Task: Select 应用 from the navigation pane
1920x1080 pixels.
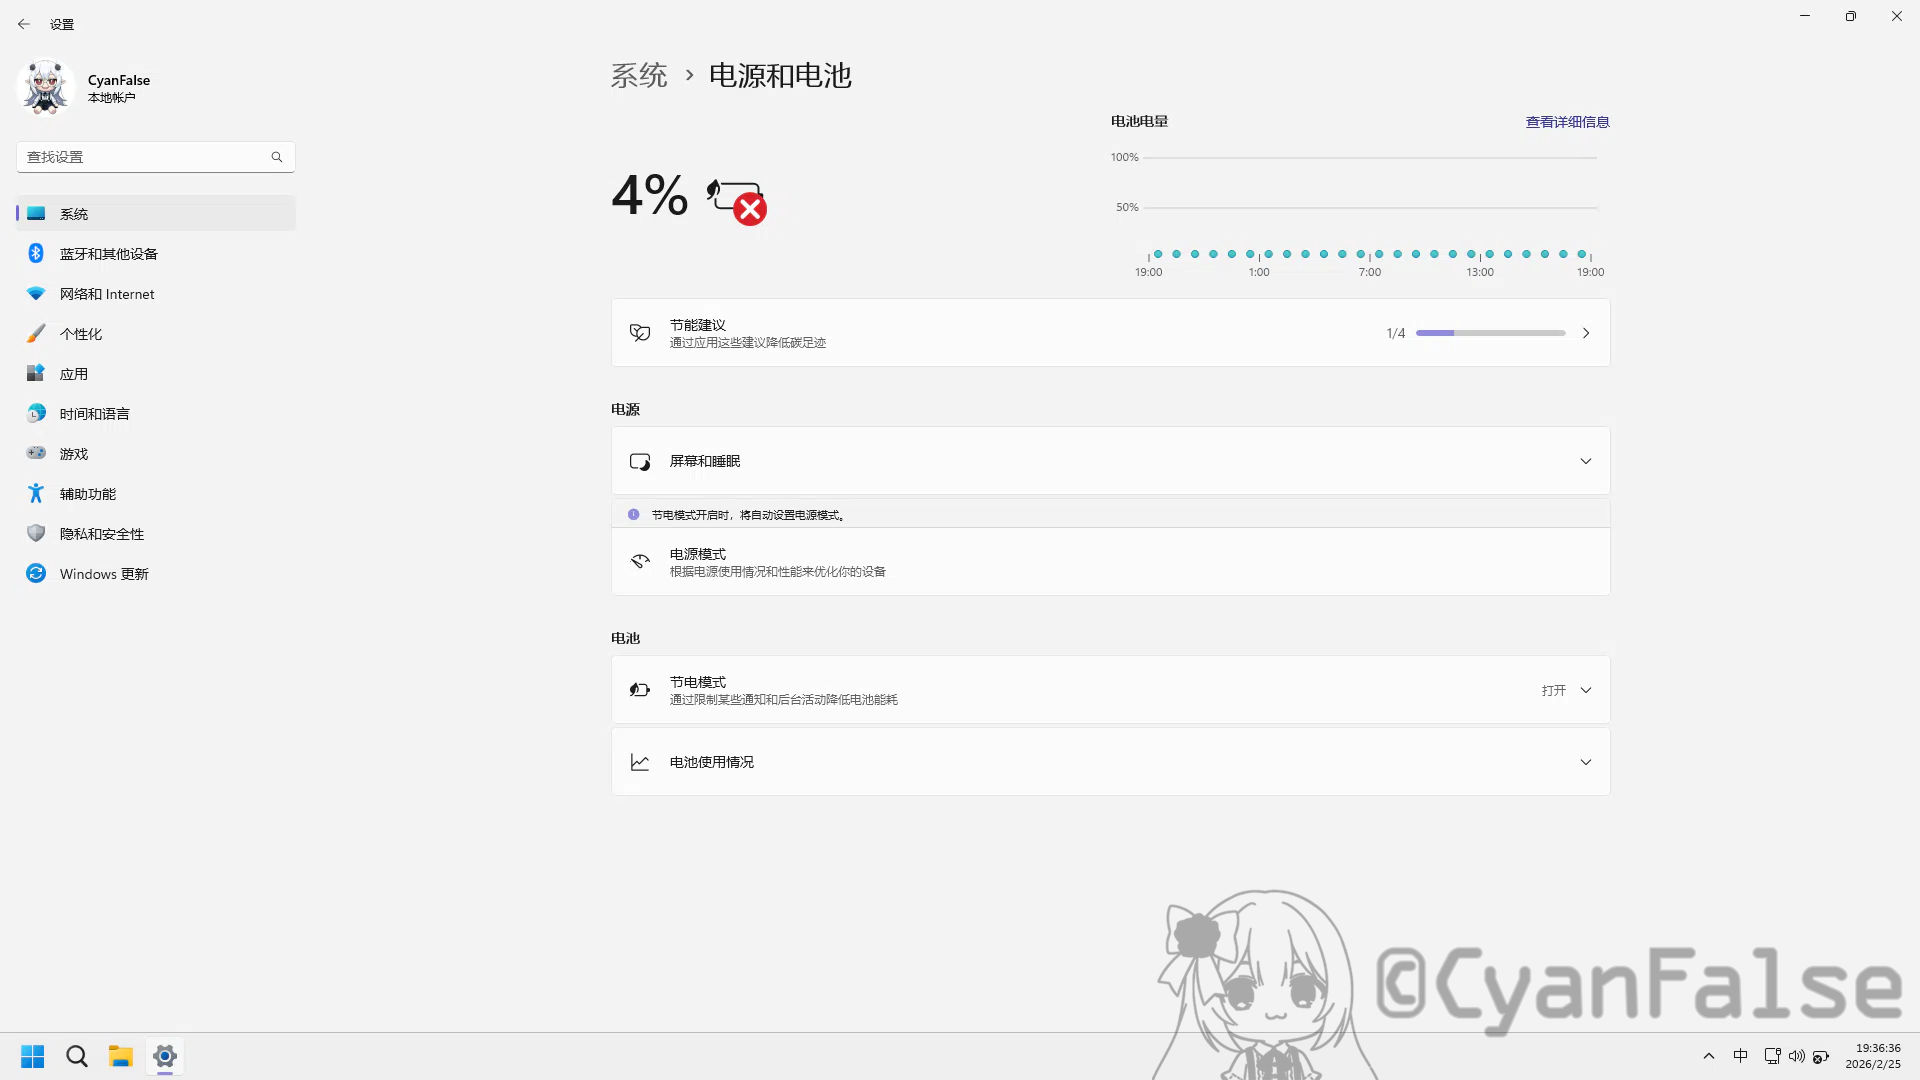Action: pos(74,373)
